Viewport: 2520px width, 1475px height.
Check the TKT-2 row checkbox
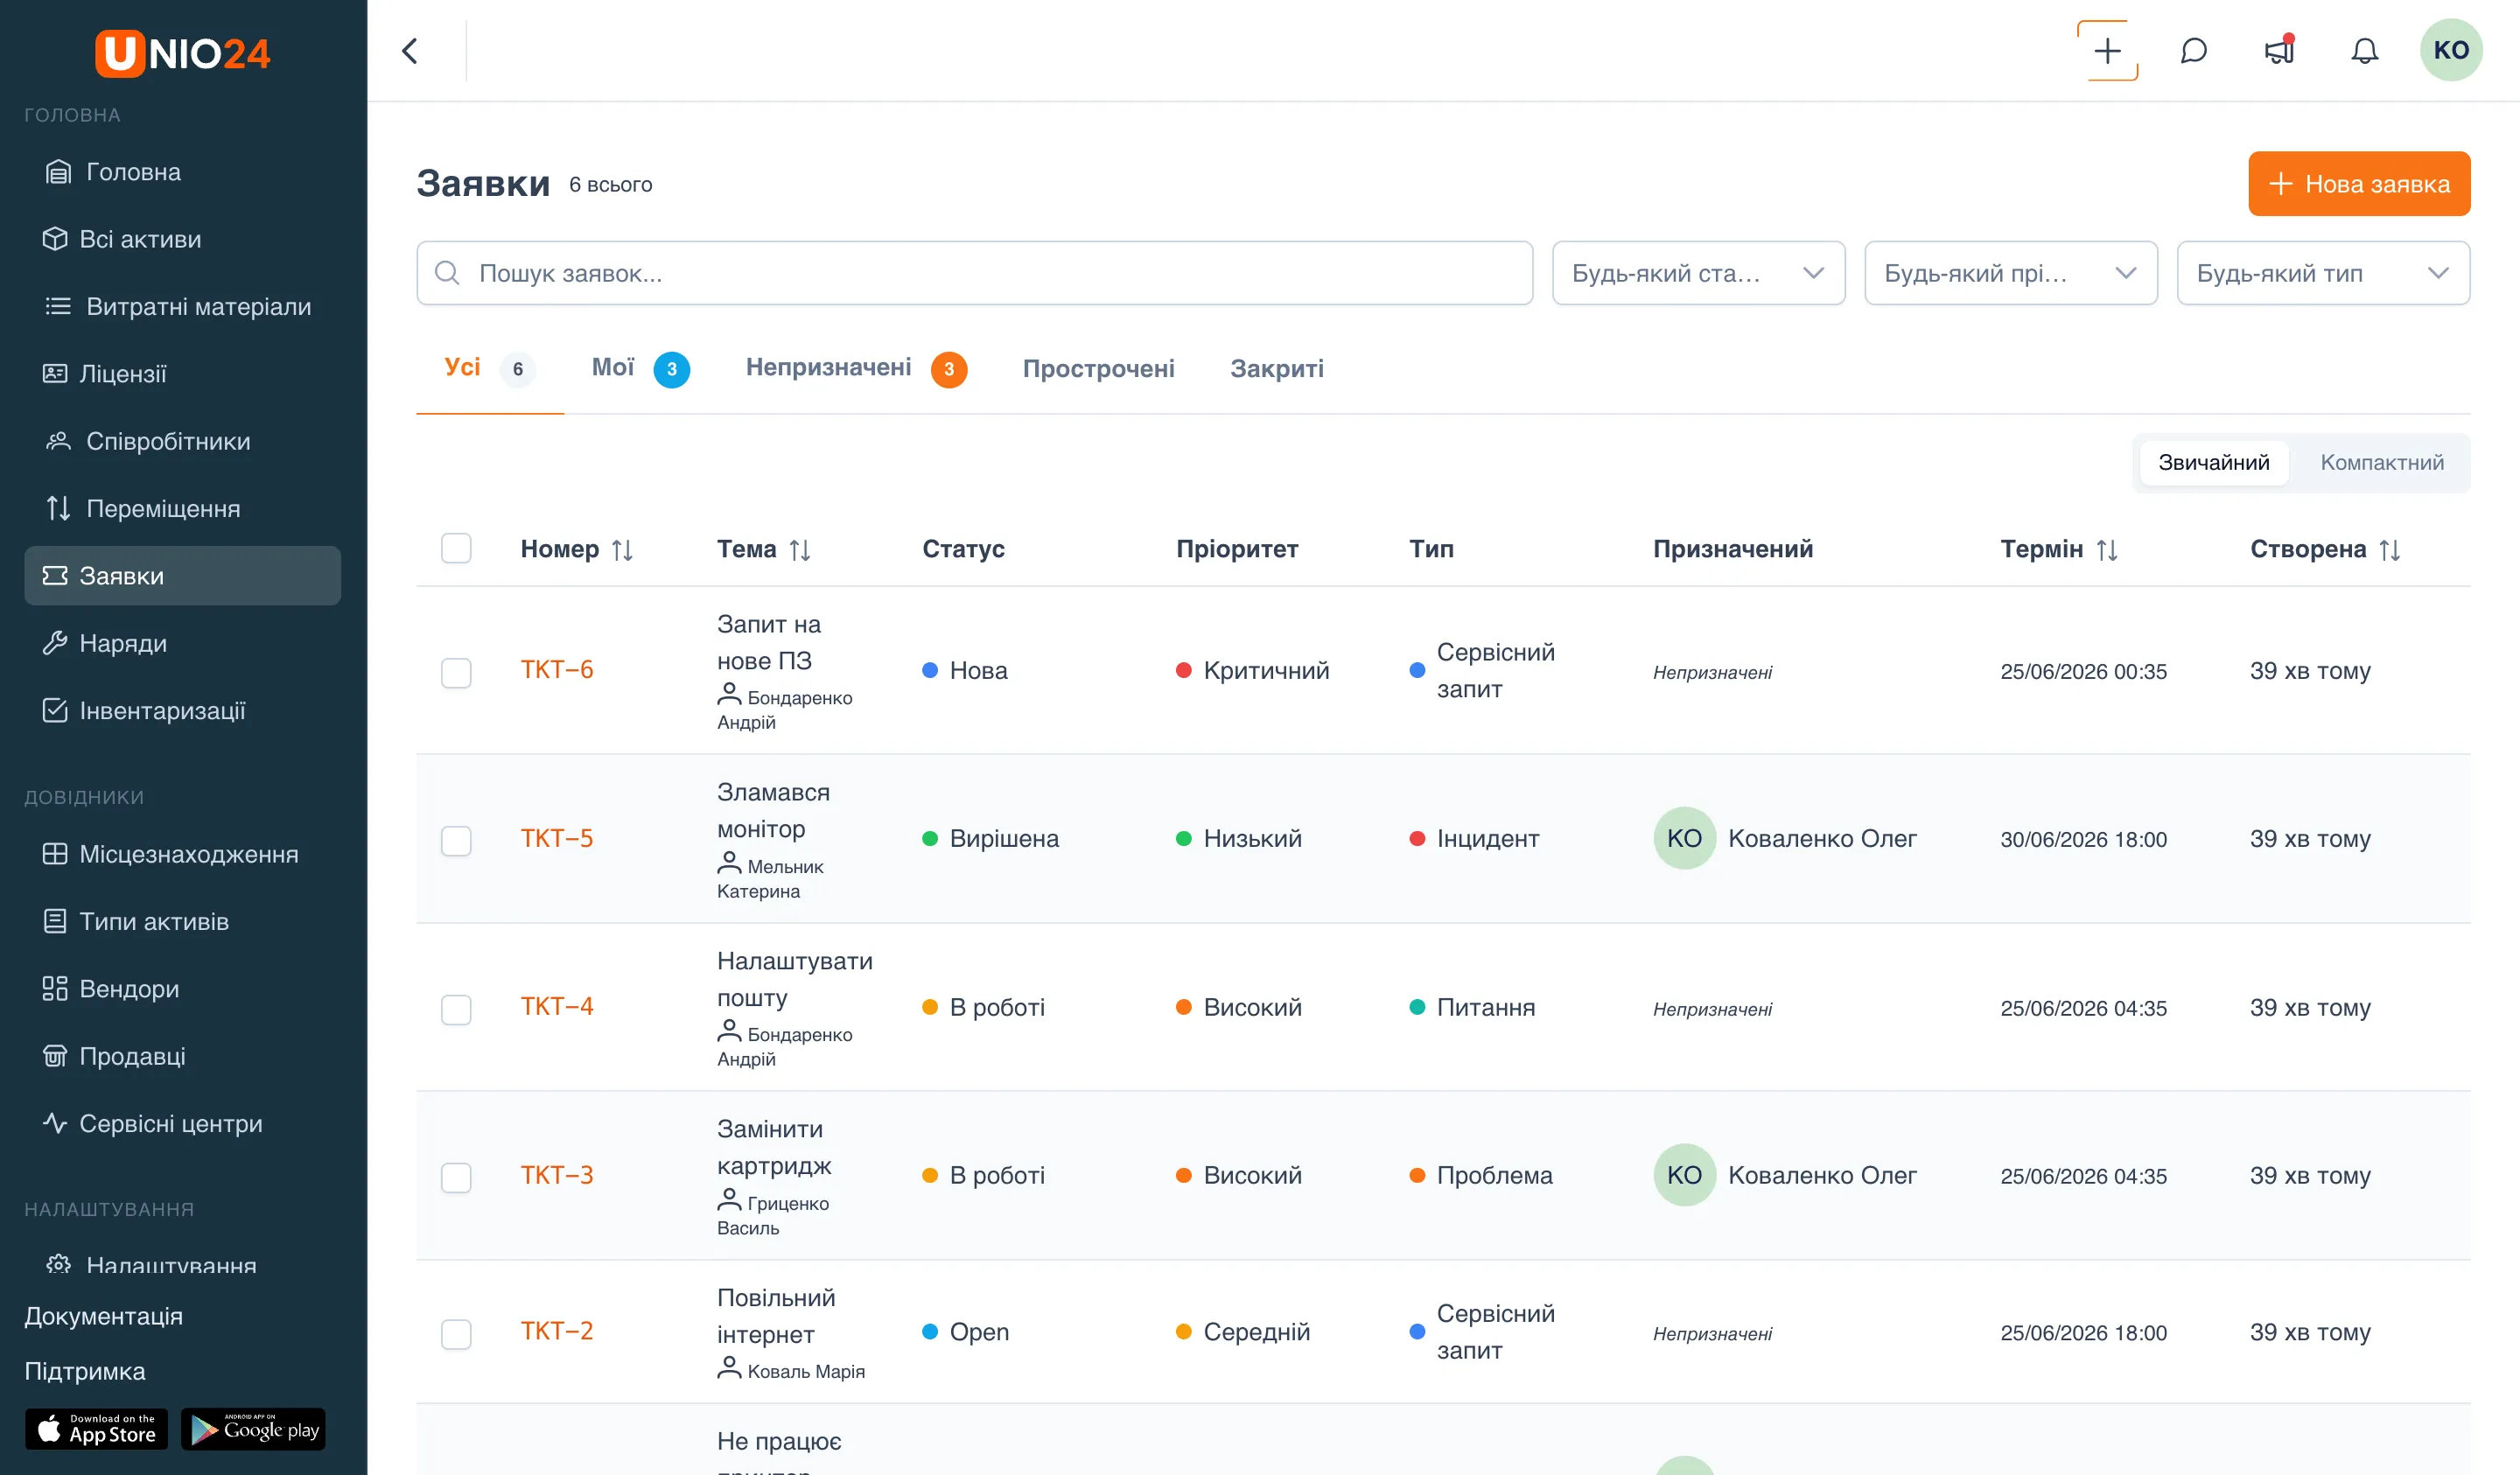tap(456, 1334)
